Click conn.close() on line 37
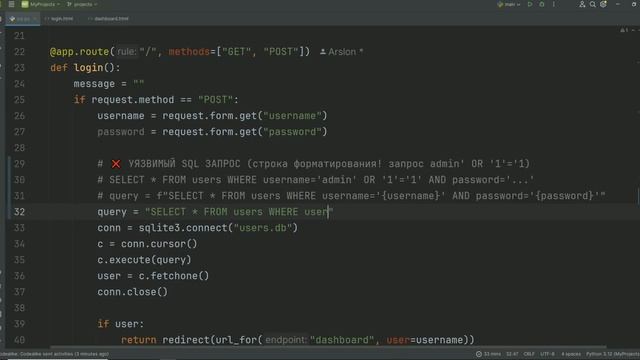Image resolution: width=640 pixels, height=360 pixels. [132, 292]
